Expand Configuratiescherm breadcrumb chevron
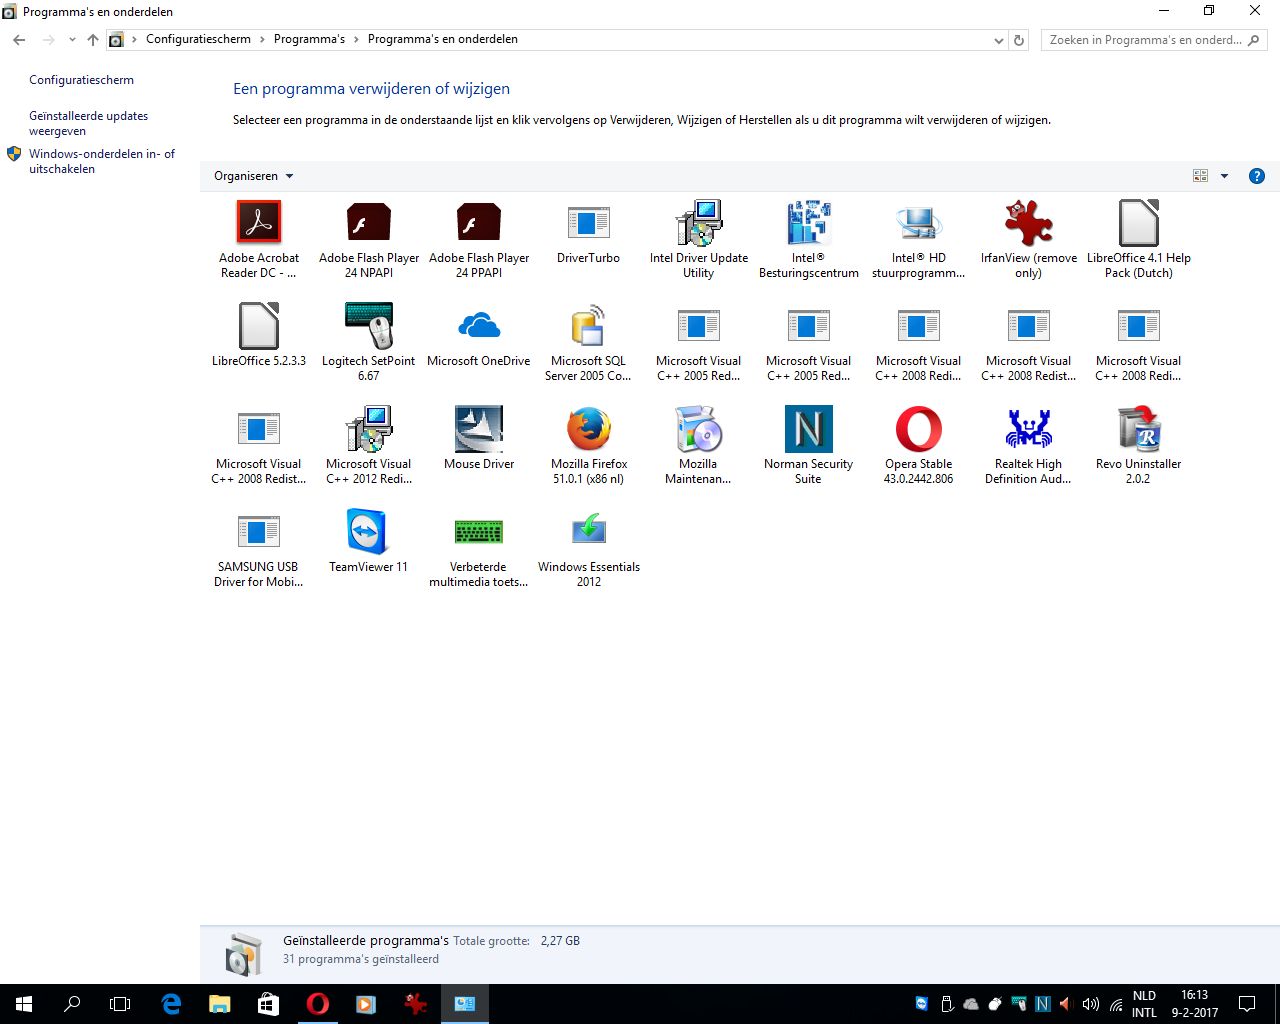This screenshot has height=1024, width=1280. click(x=262, y=40)
